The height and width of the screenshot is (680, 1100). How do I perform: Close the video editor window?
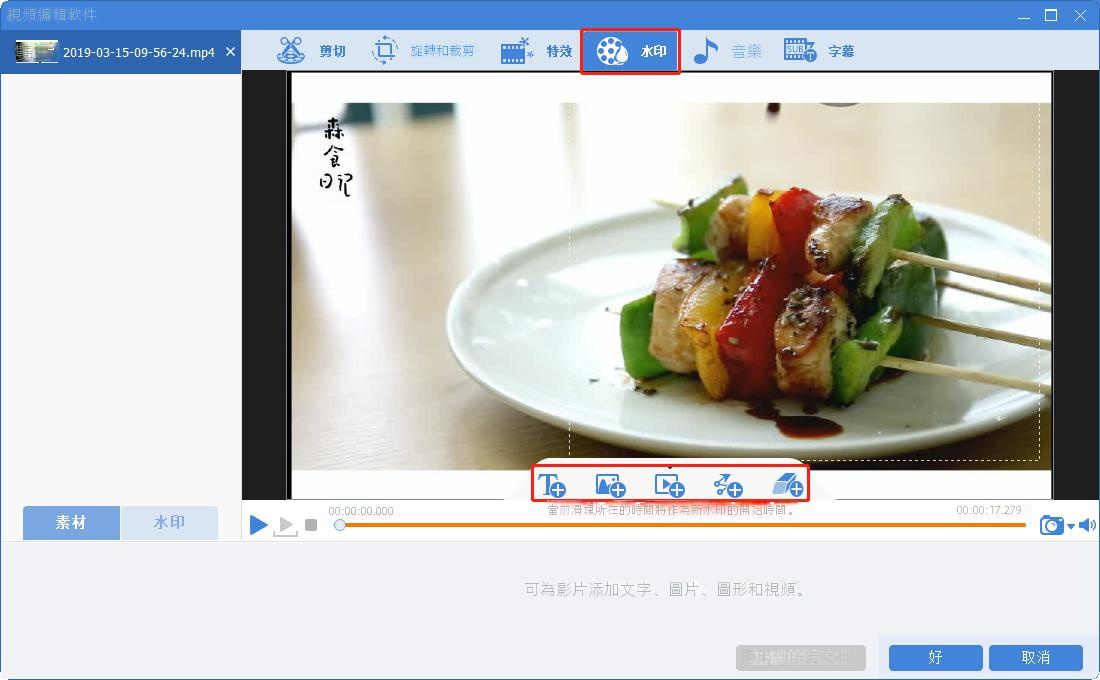click(1080, 15)
